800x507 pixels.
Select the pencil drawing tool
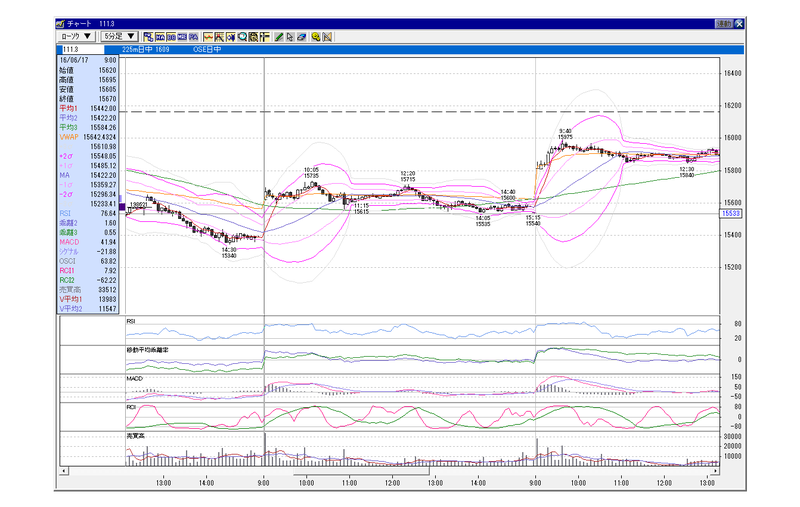(x=279, y=37)
